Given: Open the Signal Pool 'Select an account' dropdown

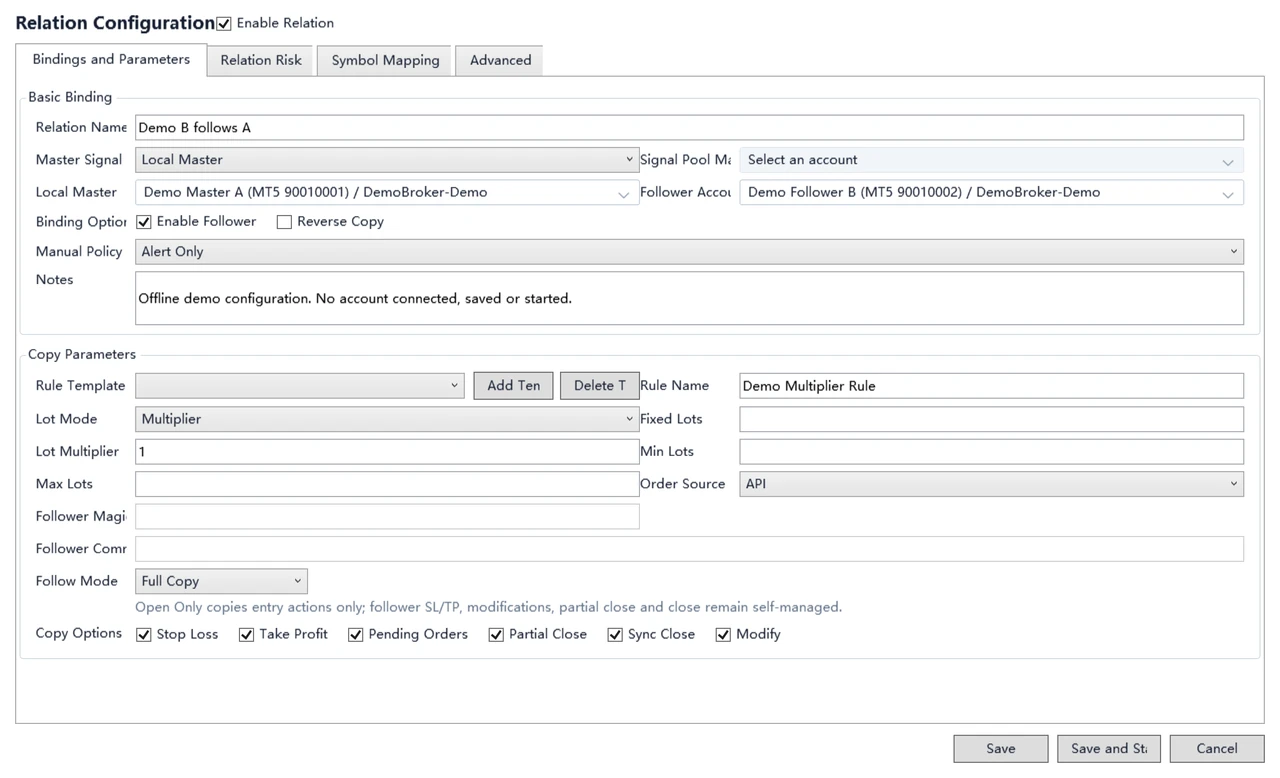Looking at the screenshot, I should coord(991,160).
